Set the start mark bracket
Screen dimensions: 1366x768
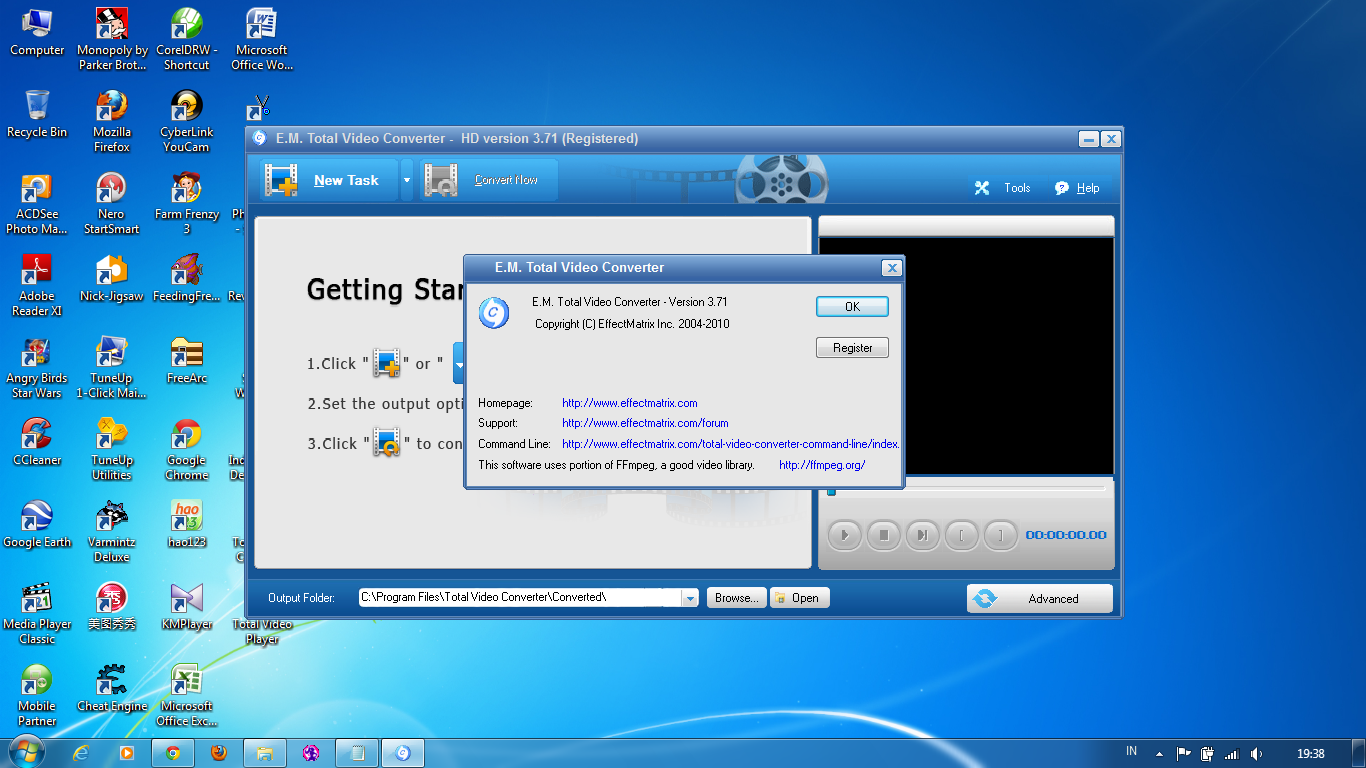962,535
